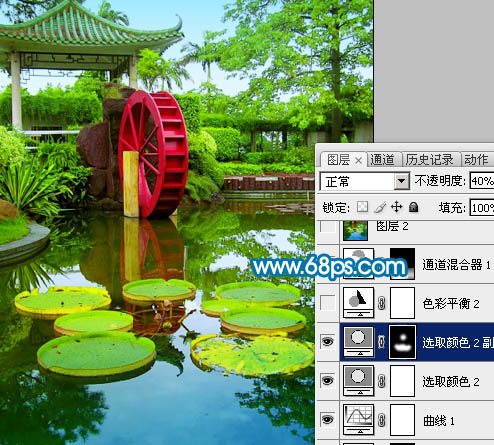Open the 正常 blend mode dropdown
The image size is (494, 445).
pyautogui.click(x=364, y=181)
